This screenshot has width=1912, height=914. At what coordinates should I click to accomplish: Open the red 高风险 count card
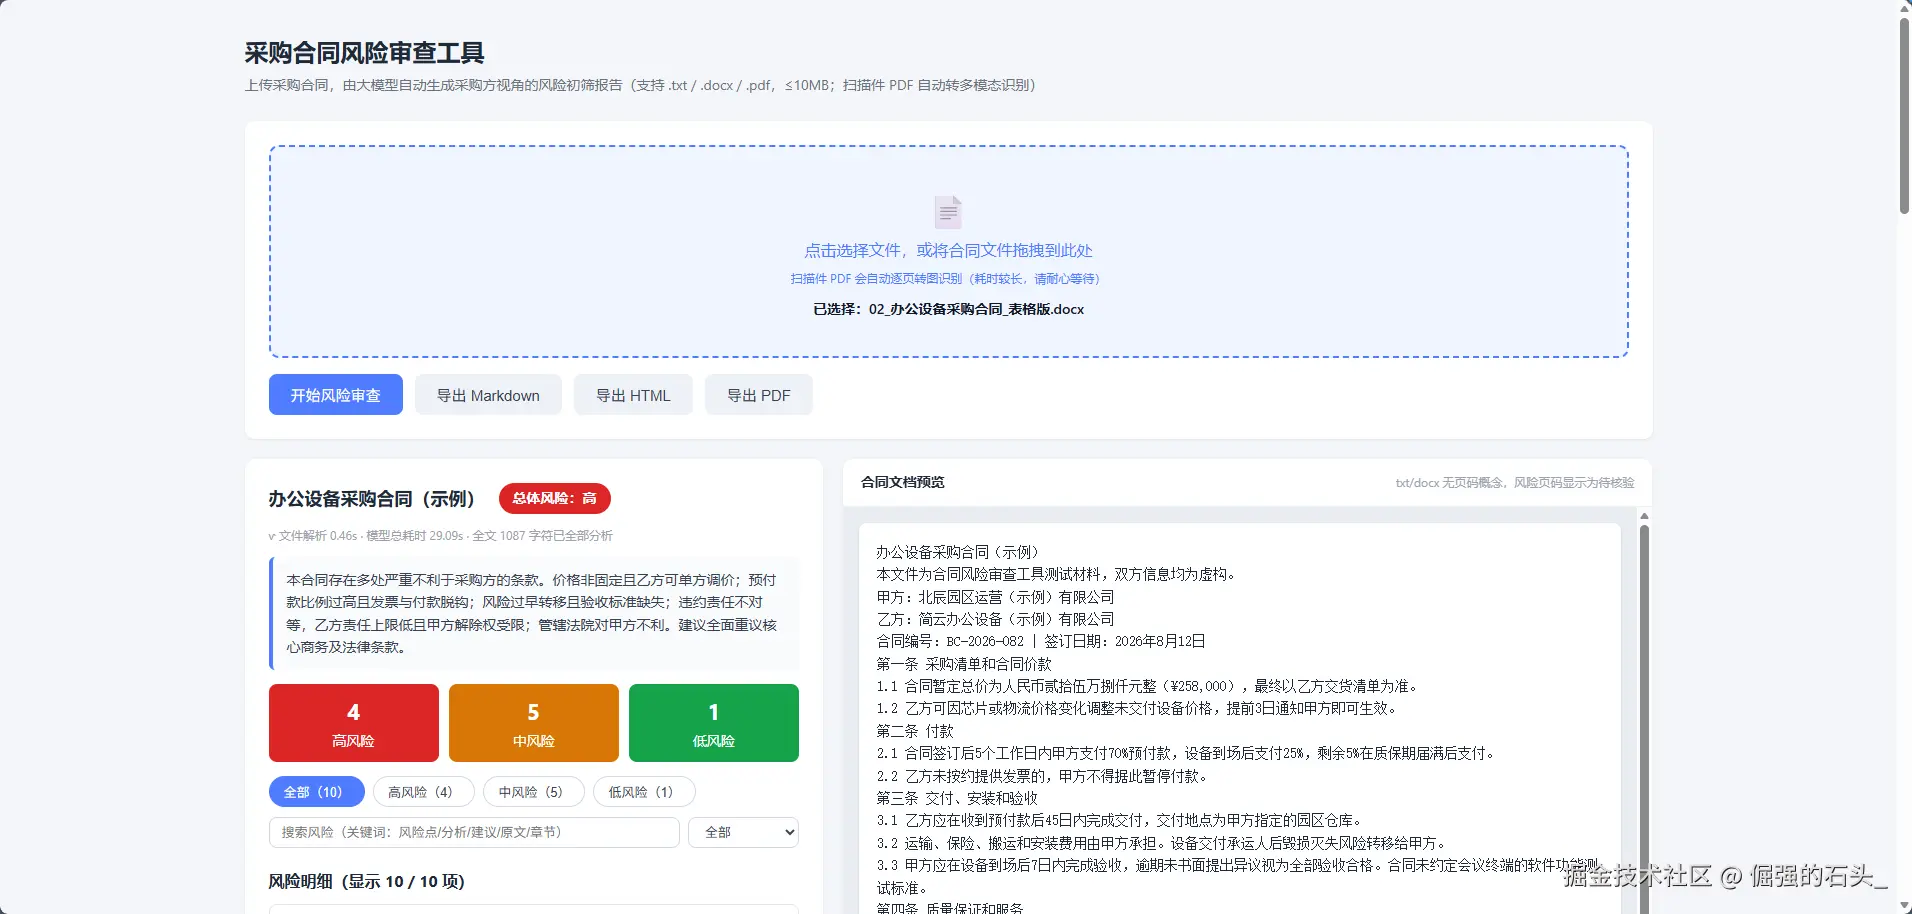click(x=354, y=723)
